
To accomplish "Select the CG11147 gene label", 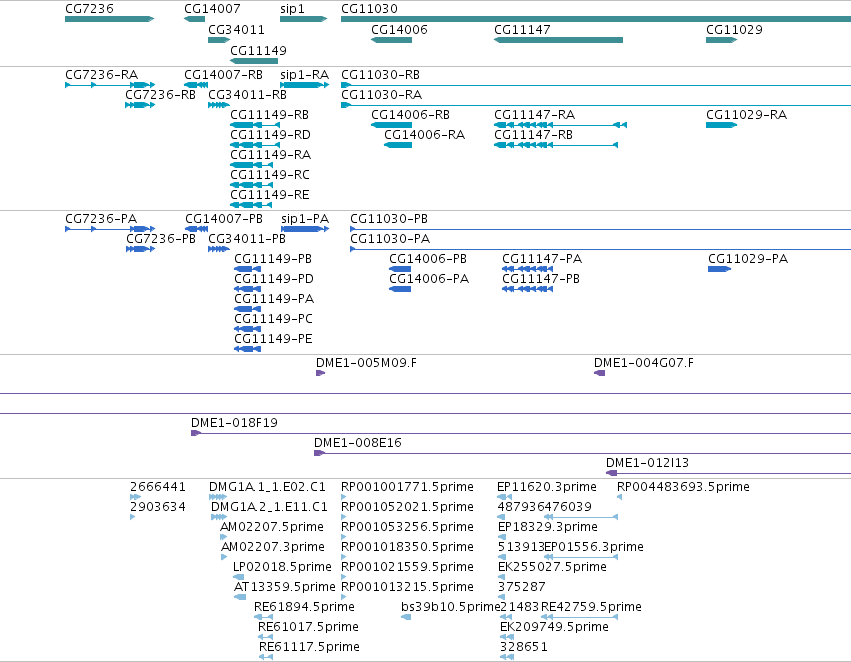I will (522, 30).
